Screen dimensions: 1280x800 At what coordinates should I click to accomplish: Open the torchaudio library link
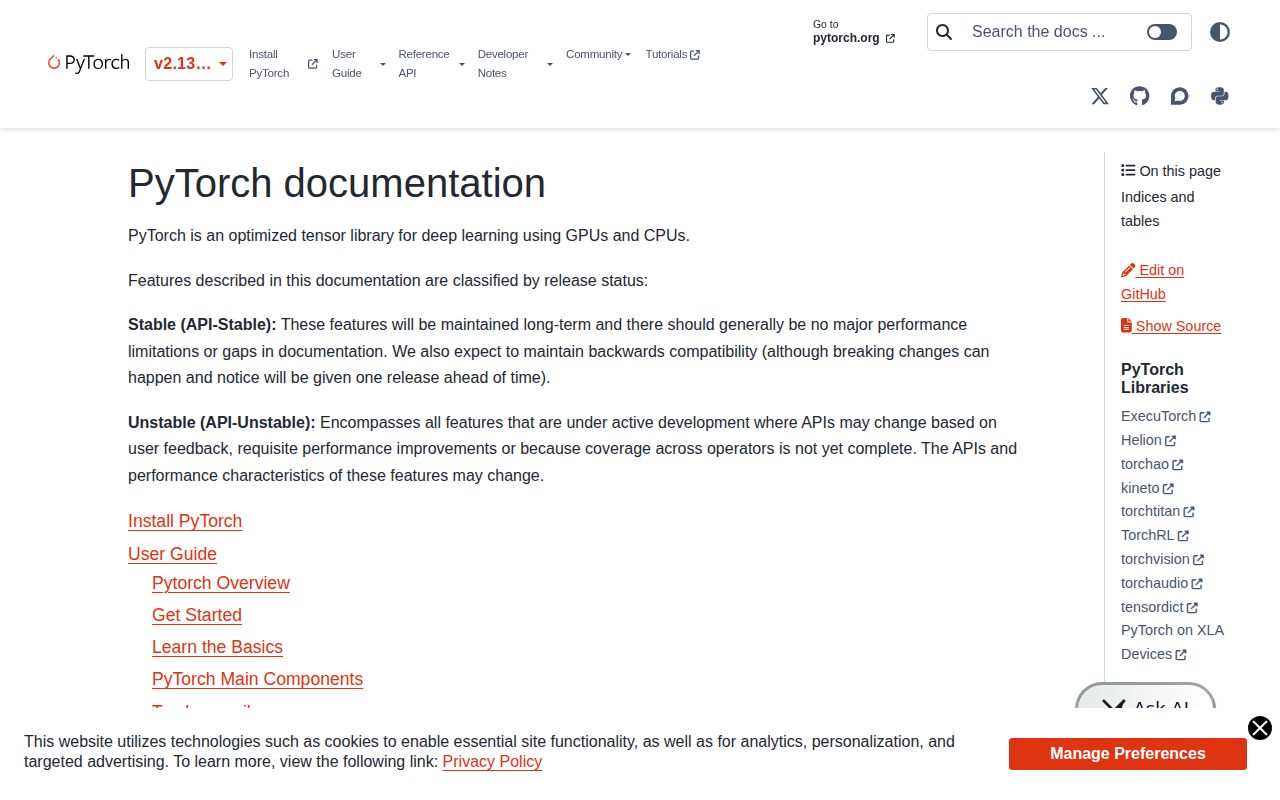coord(1162,583)
